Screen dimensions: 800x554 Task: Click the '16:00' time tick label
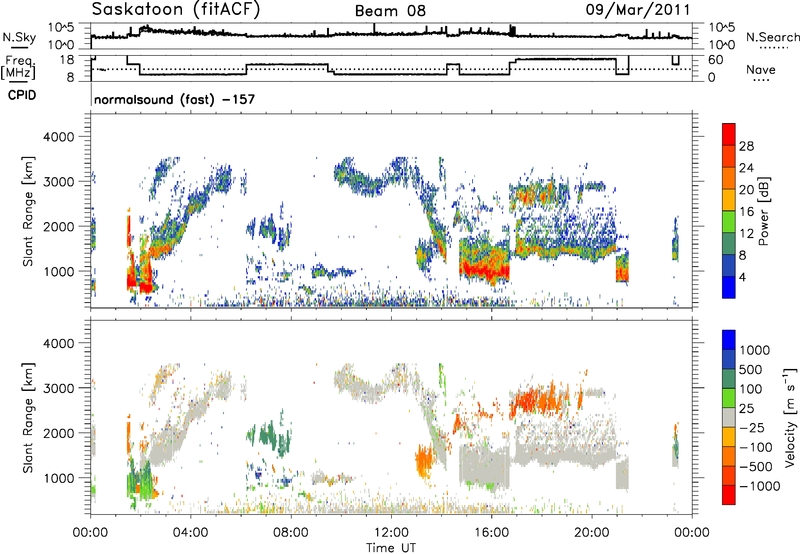[491, 533]
